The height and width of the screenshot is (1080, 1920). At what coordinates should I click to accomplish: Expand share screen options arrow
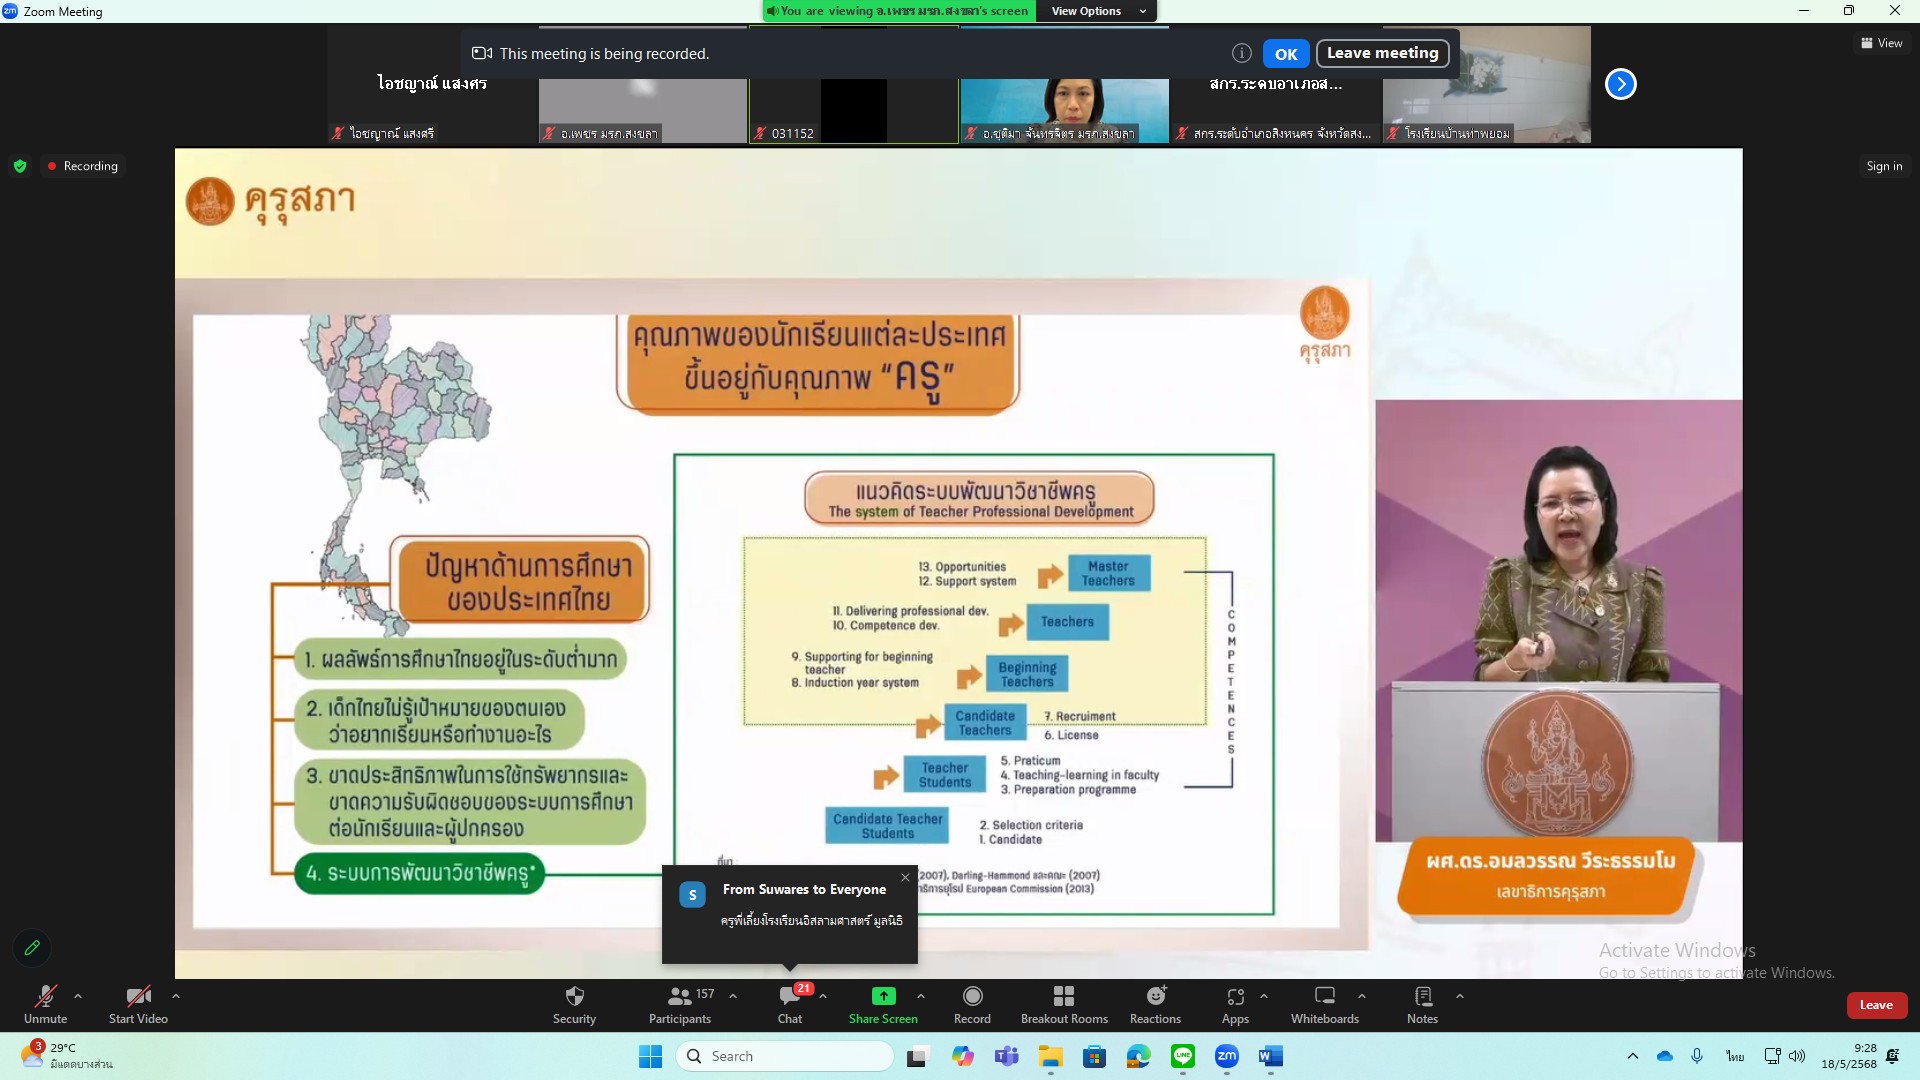tap(921, 996)
